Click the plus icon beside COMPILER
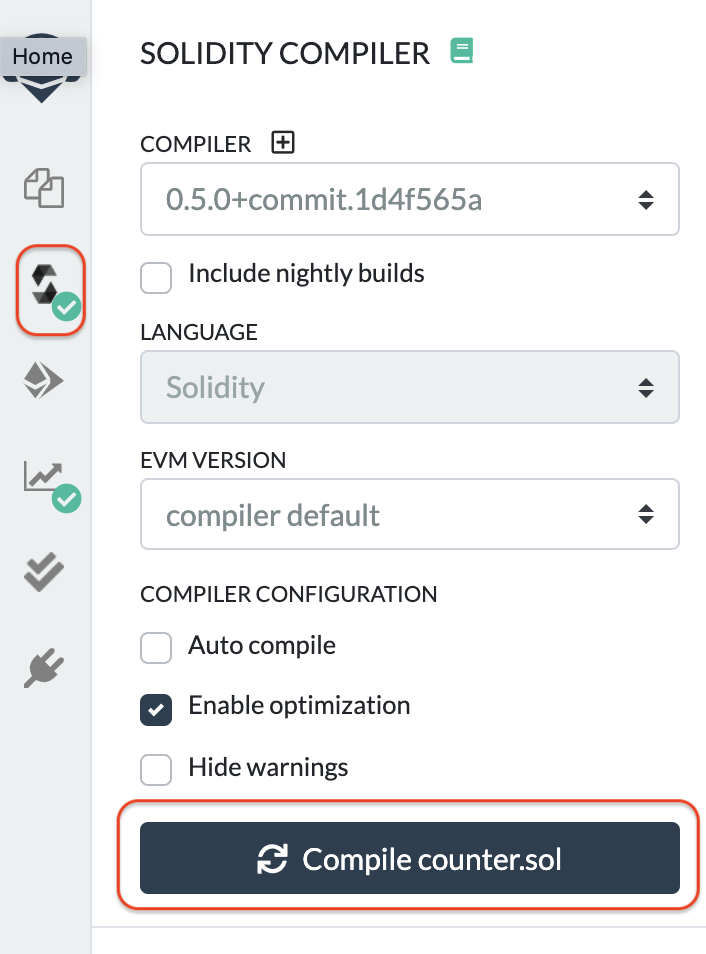The image size is (706, 954). [284, 143]
